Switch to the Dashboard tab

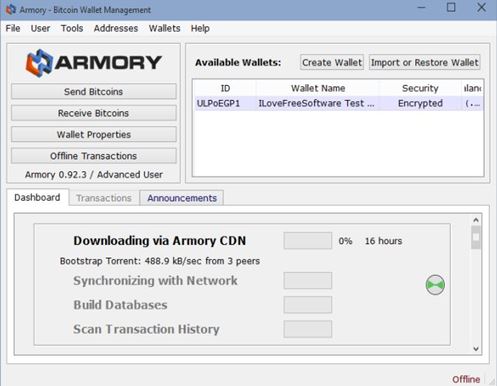click(x=37, y=197)
